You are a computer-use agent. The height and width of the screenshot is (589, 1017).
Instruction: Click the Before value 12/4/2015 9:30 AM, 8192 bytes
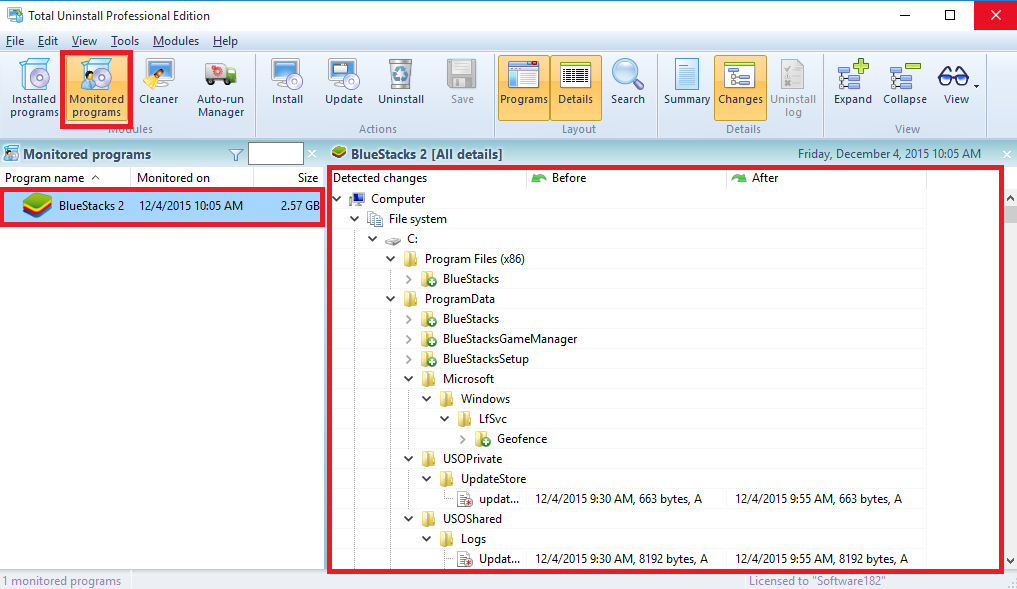click(x=621, y=559)
